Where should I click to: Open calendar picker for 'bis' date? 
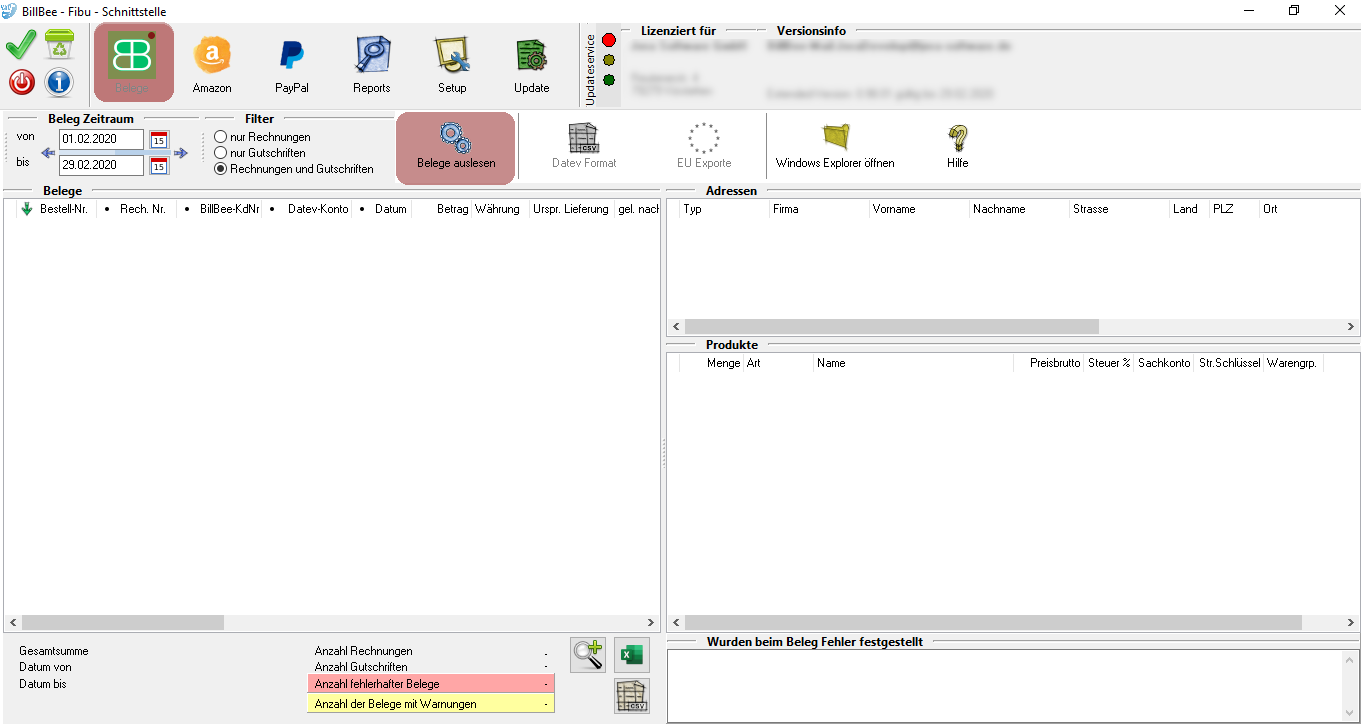[x=159, y=166]
